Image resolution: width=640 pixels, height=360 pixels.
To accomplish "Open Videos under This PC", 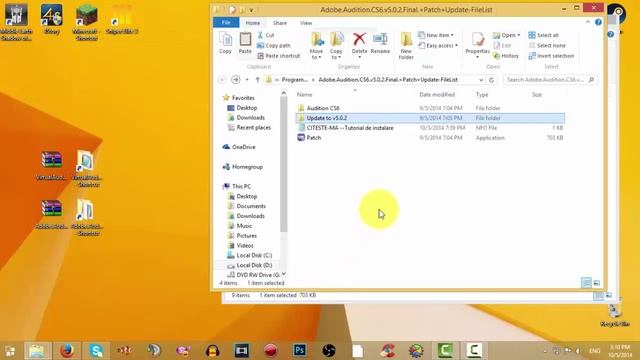I will tap(245, 245).
